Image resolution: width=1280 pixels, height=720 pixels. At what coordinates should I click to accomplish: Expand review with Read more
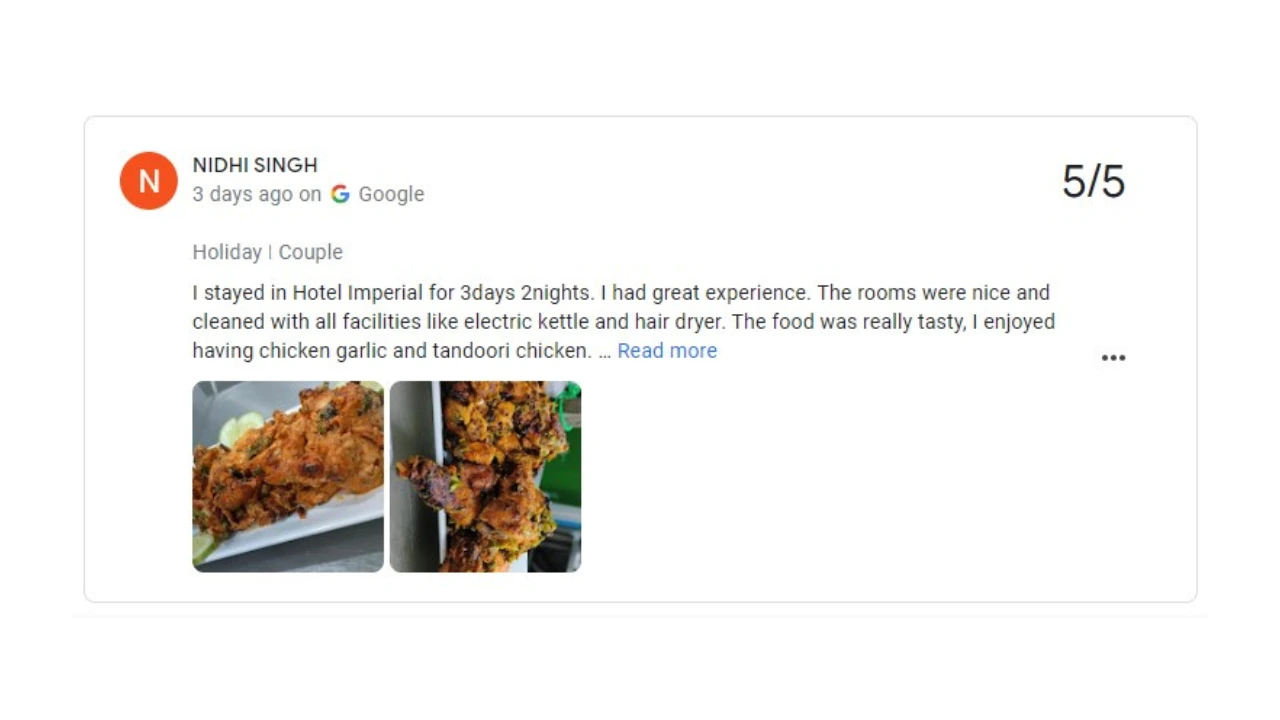(x=667, y=351)
